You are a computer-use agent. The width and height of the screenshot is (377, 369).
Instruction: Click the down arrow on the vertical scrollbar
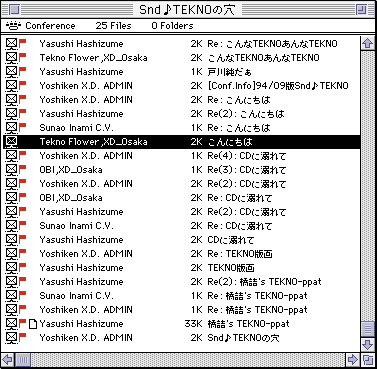[368, 344]
